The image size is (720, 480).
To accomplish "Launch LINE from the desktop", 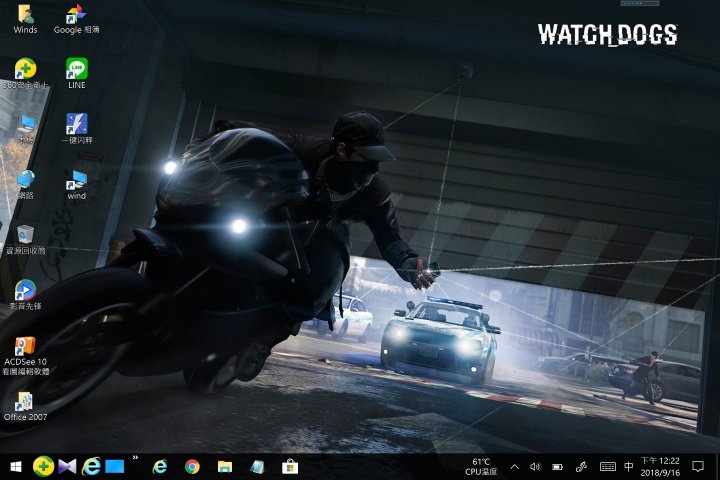I will (x=76, y=74).
